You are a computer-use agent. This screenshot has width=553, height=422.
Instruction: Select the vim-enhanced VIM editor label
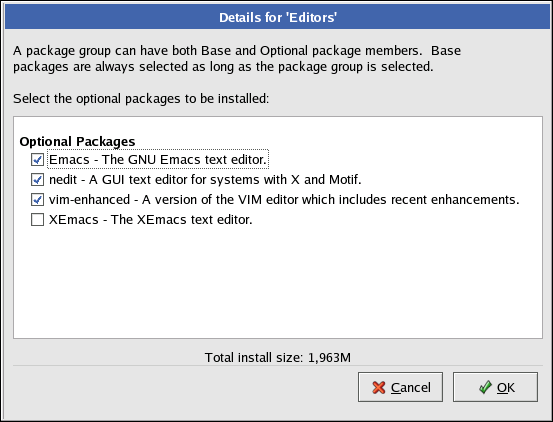(284, 200)
